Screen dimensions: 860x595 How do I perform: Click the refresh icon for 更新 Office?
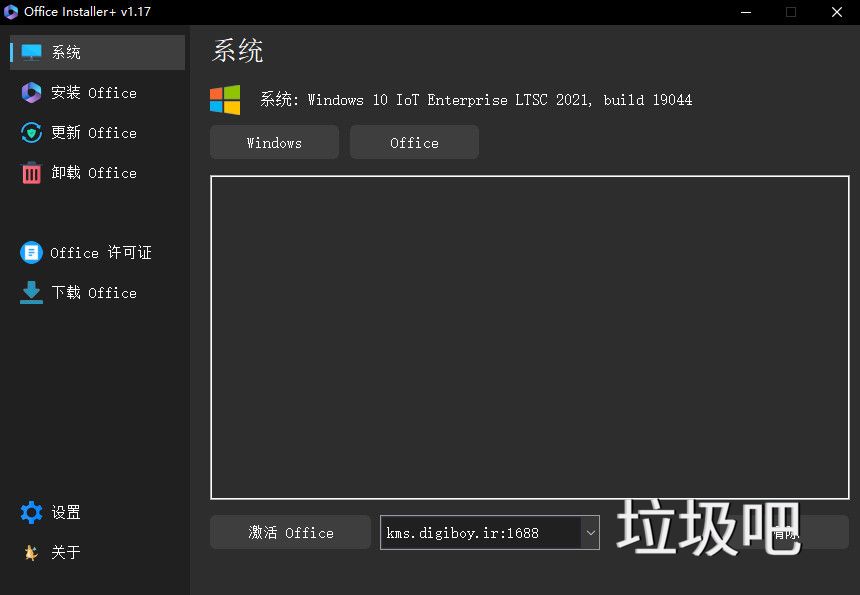31,132
